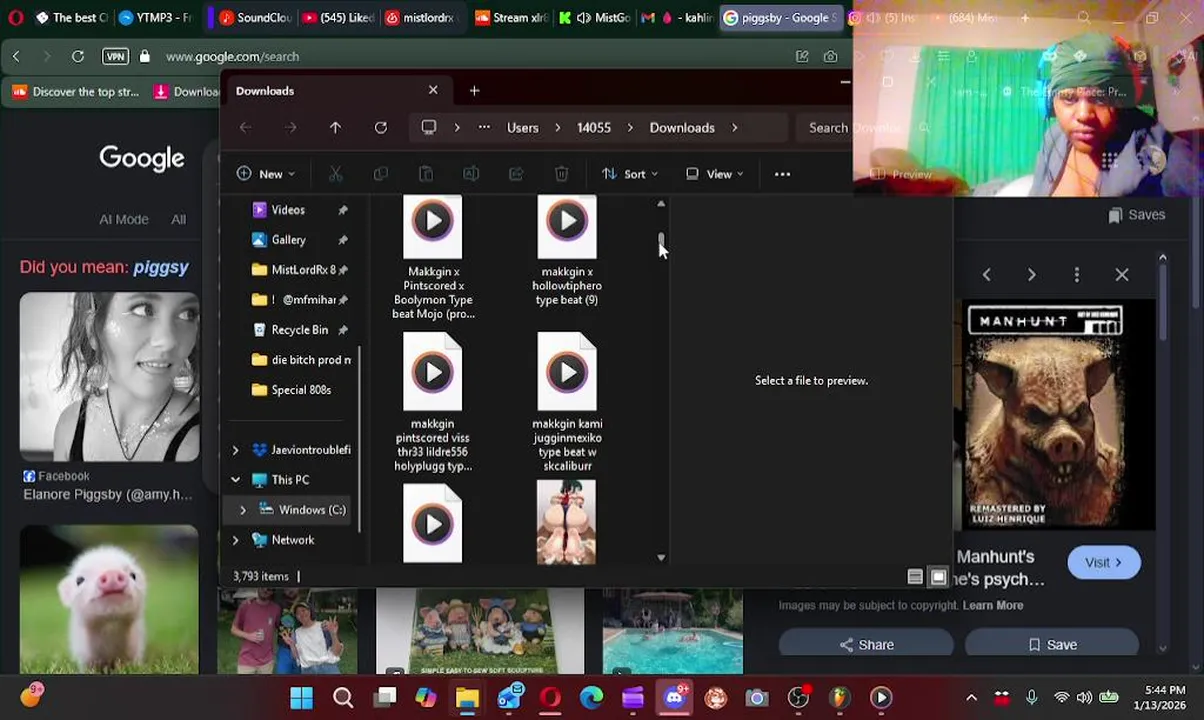Click the file list scroll-down arrow
The height and width of the screenshot is (720, 1204).
[661, 557]
